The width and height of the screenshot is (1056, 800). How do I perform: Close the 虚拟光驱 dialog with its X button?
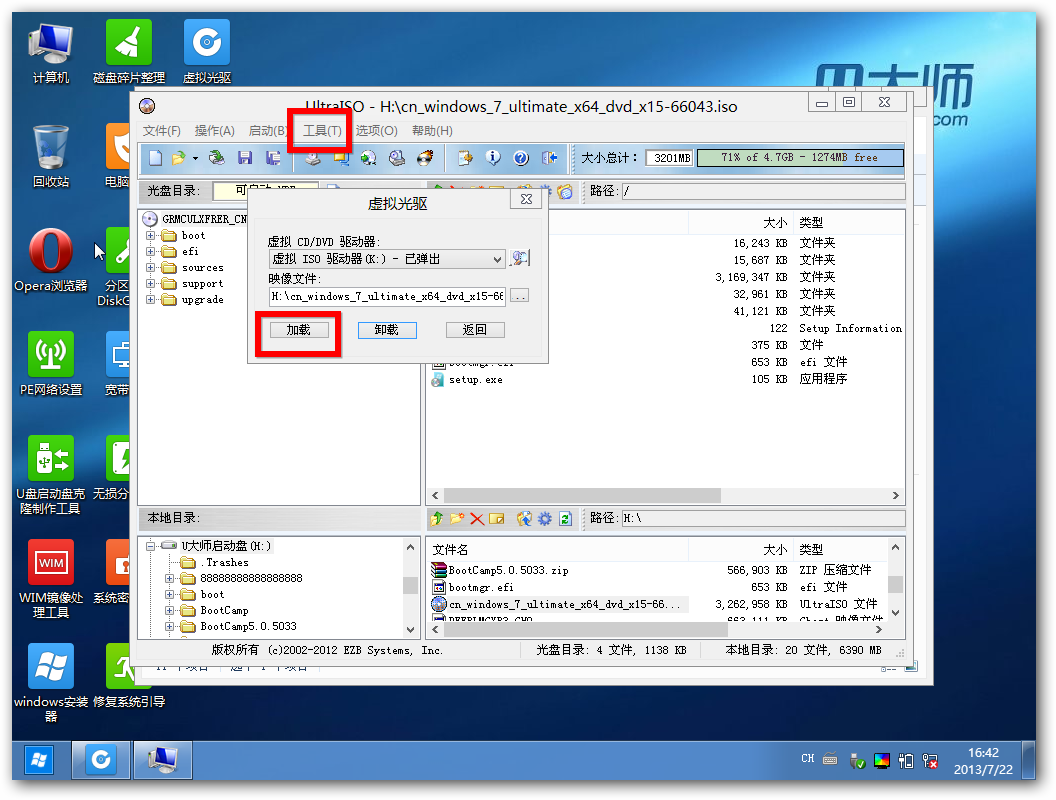[x=527, y=199]
